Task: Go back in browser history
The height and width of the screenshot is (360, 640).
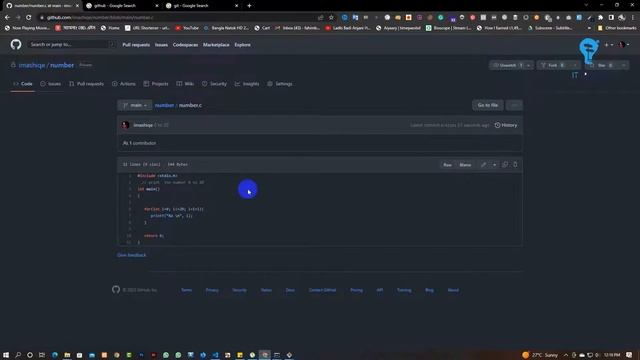Action: [7, 18]
